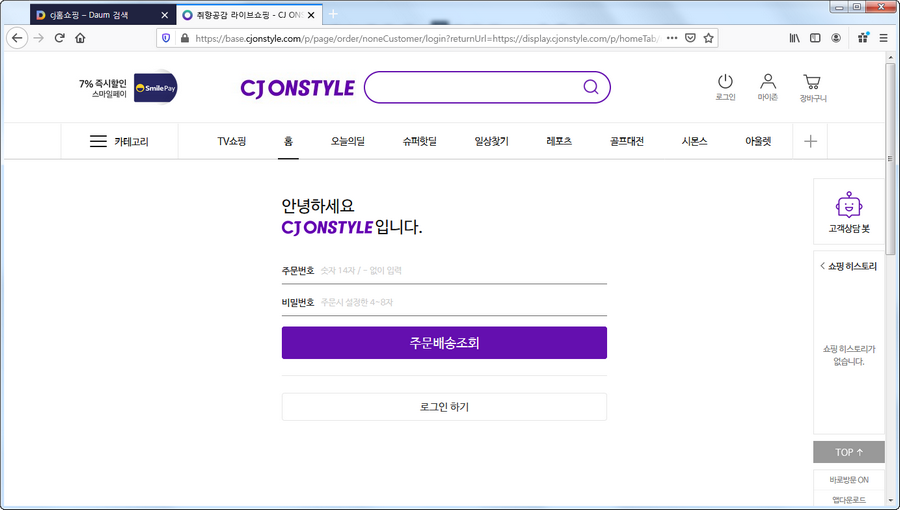Open 장바구니 cart icon
Viewport: 900px width, 510px height.
pos(813,88)
